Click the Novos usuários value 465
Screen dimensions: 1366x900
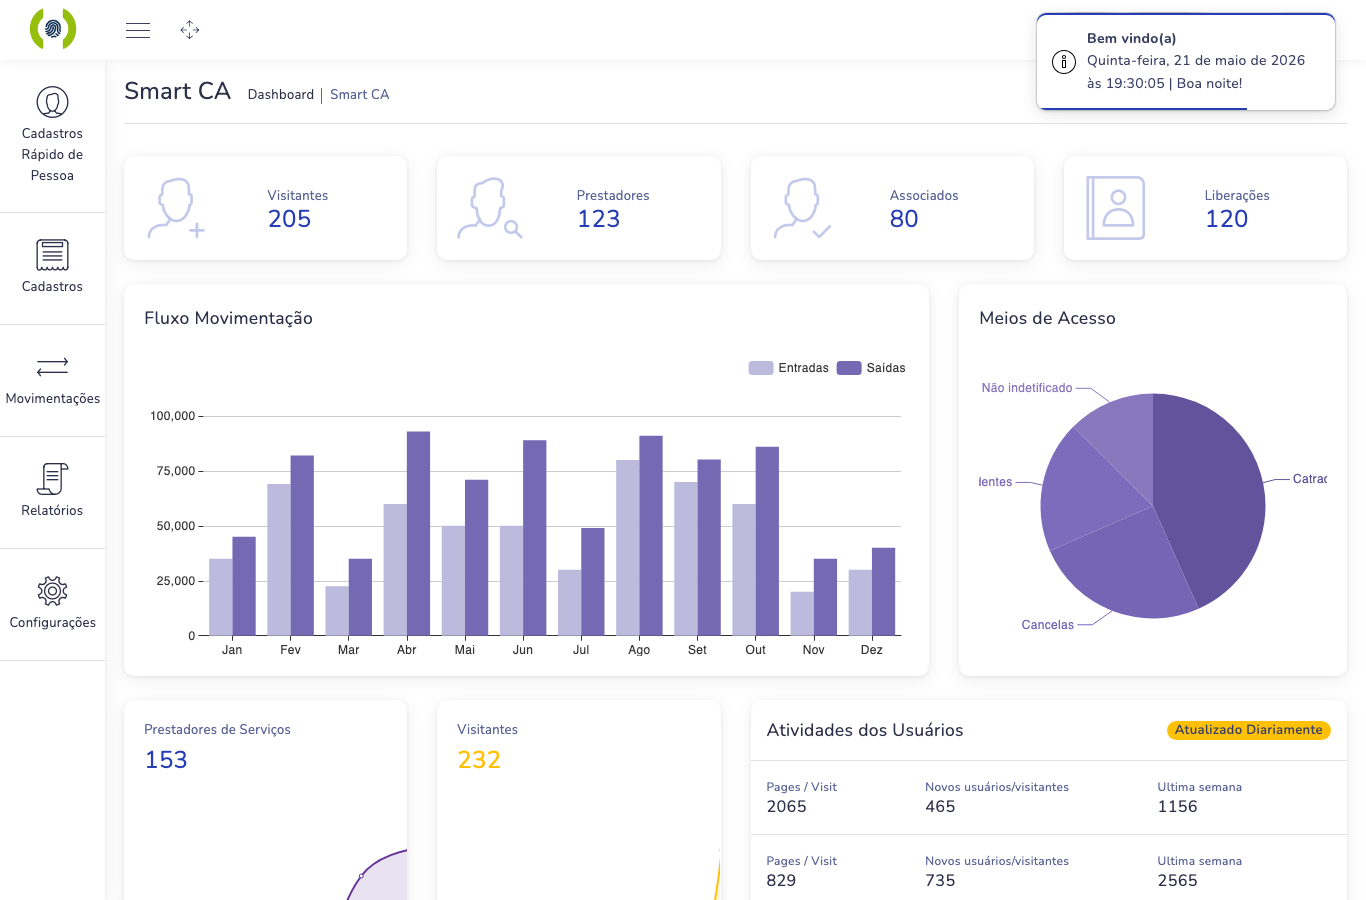pos(940,807)
